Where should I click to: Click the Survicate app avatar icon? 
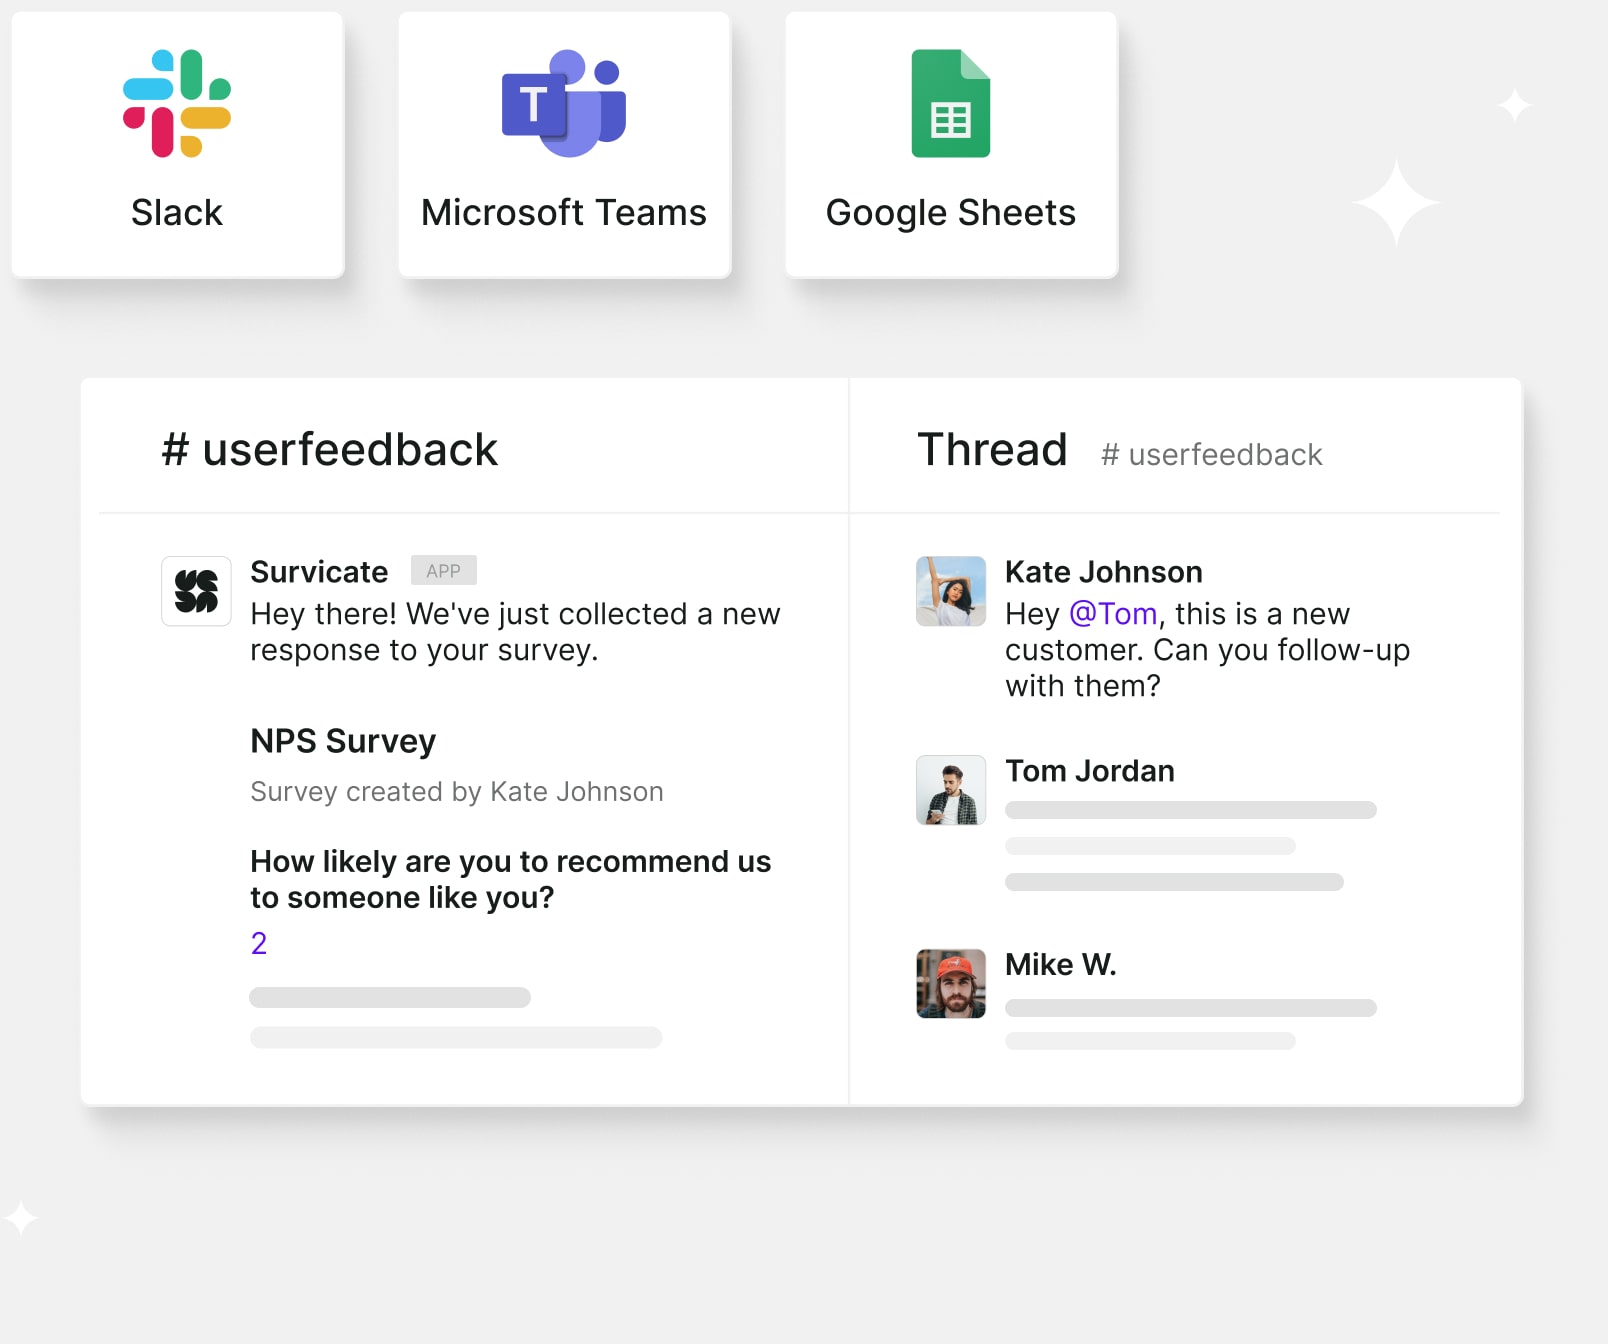click(x=197, y=591)
